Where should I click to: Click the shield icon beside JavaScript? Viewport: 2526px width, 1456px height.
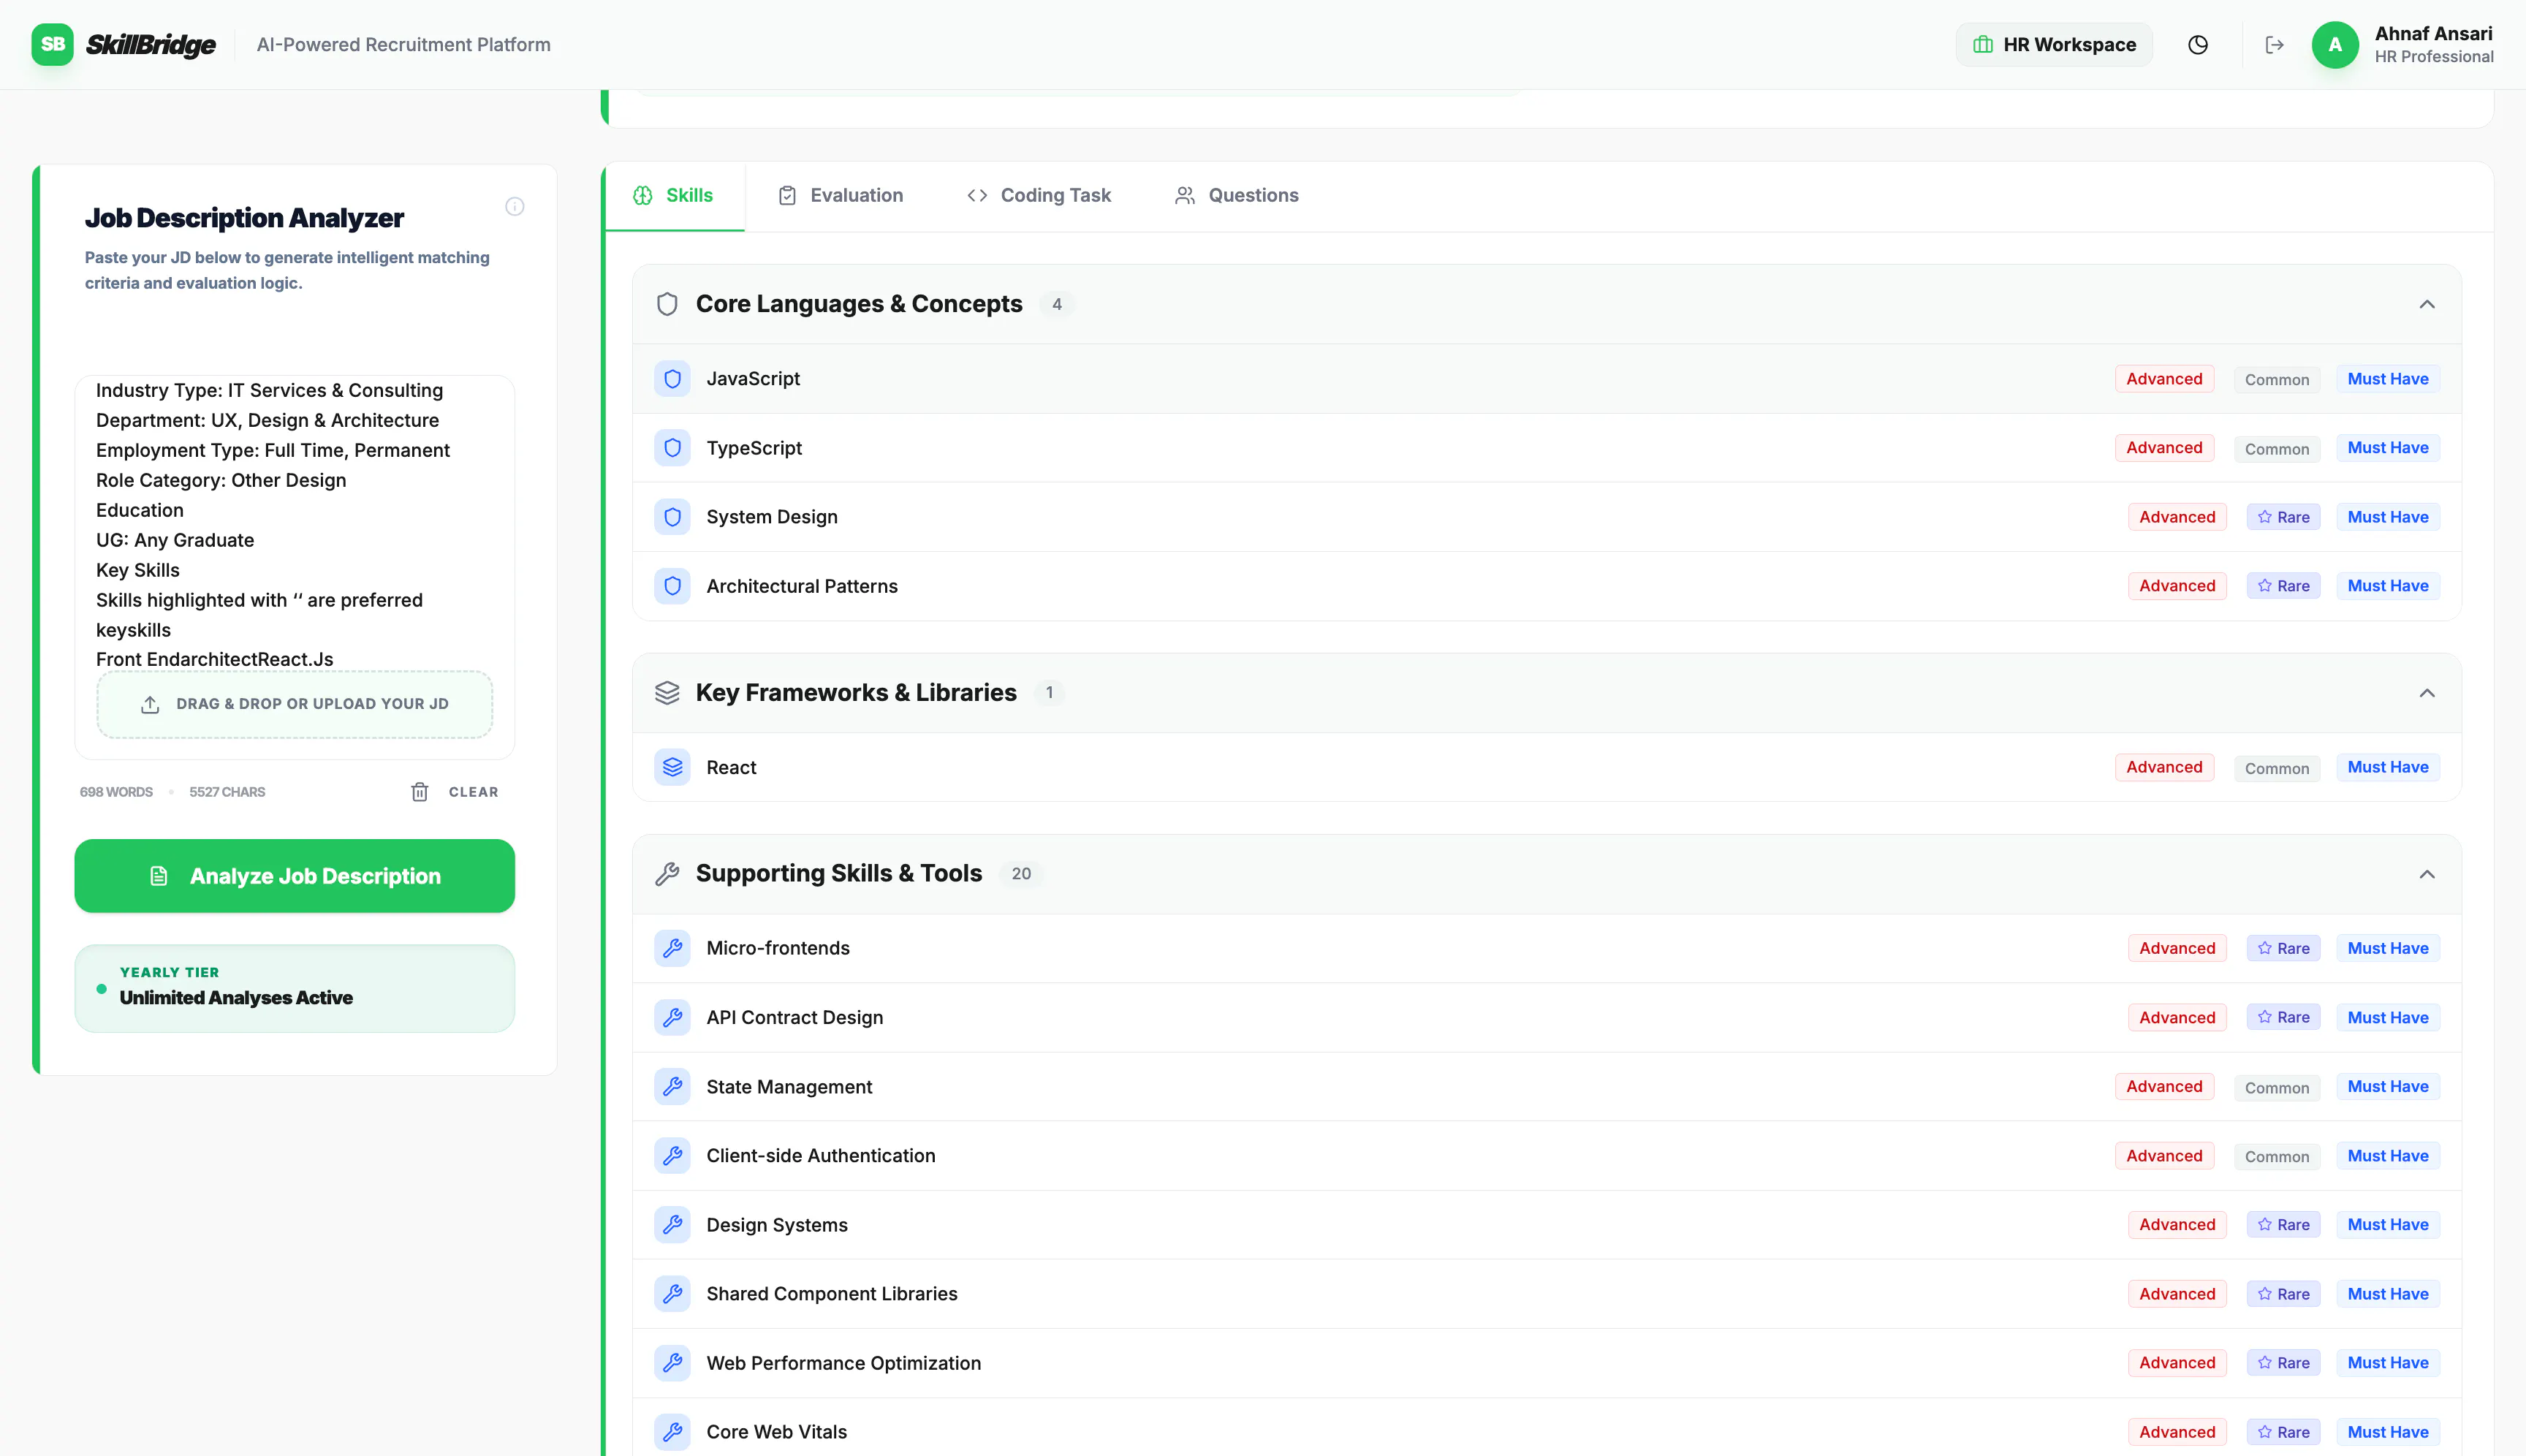tap(672, 379)
